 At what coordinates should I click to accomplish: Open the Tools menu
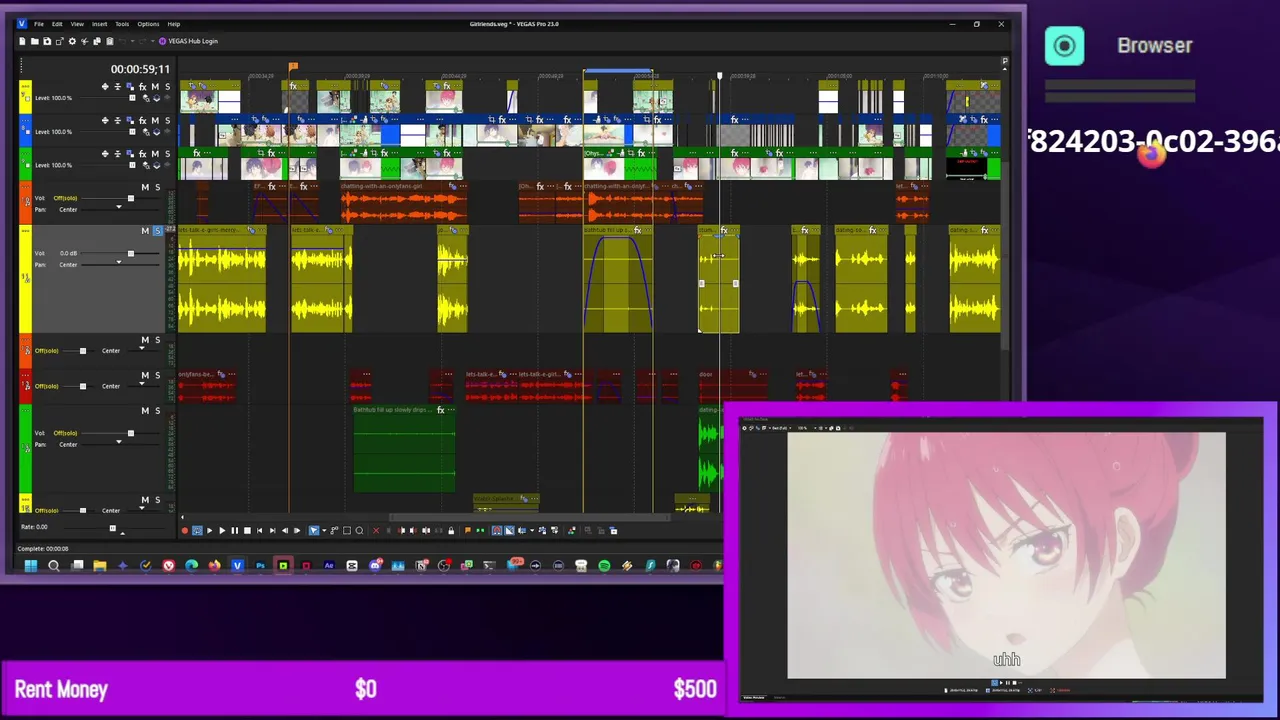[122, 24]
